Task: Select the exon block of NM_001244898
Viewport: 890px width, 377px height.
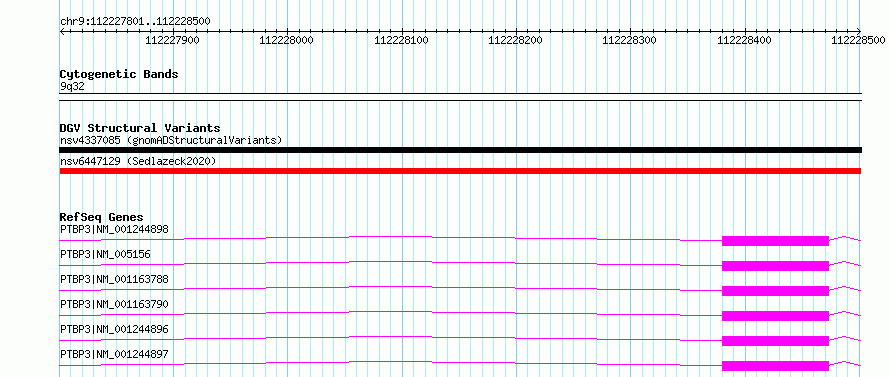Action: pos(775,241)
